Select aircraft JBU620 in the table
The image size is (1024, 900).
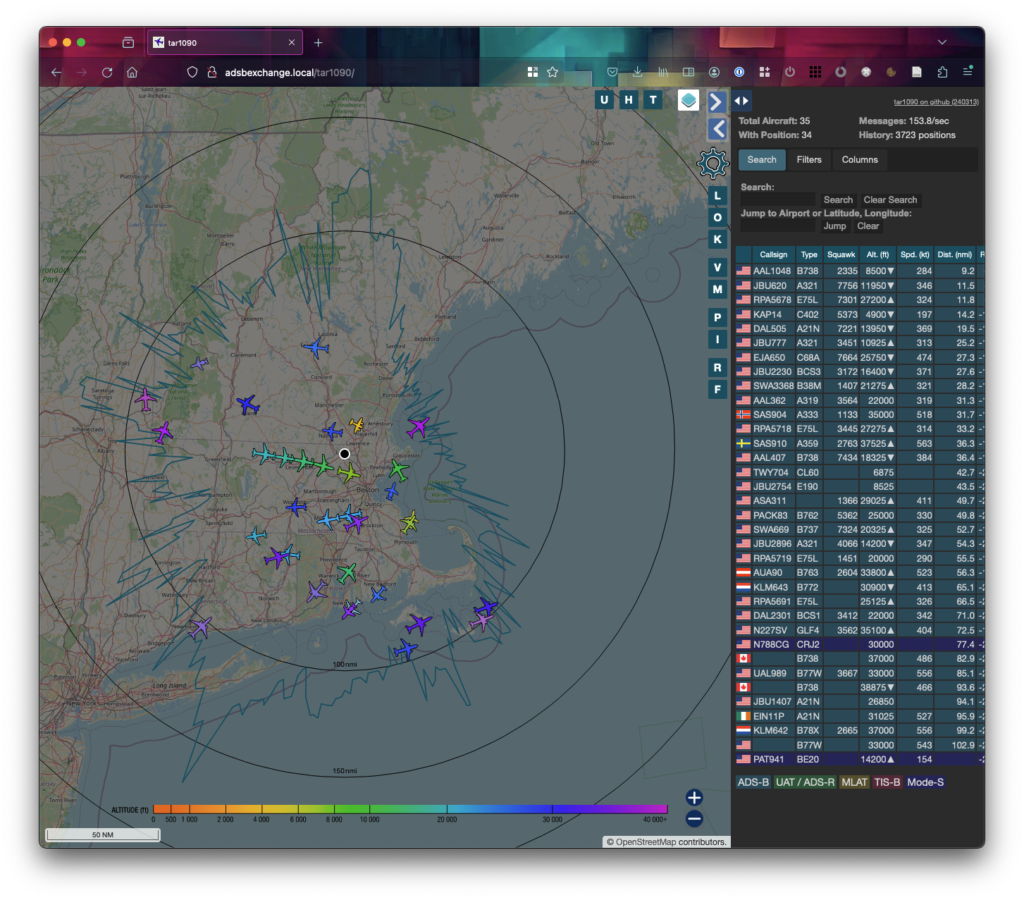coord(860,285)
